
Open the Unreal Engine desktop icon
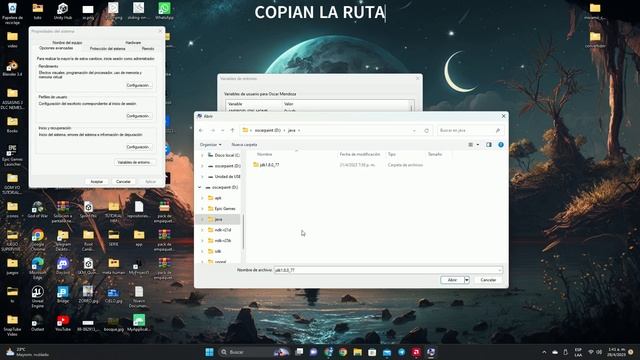click(x=38, y=296)
